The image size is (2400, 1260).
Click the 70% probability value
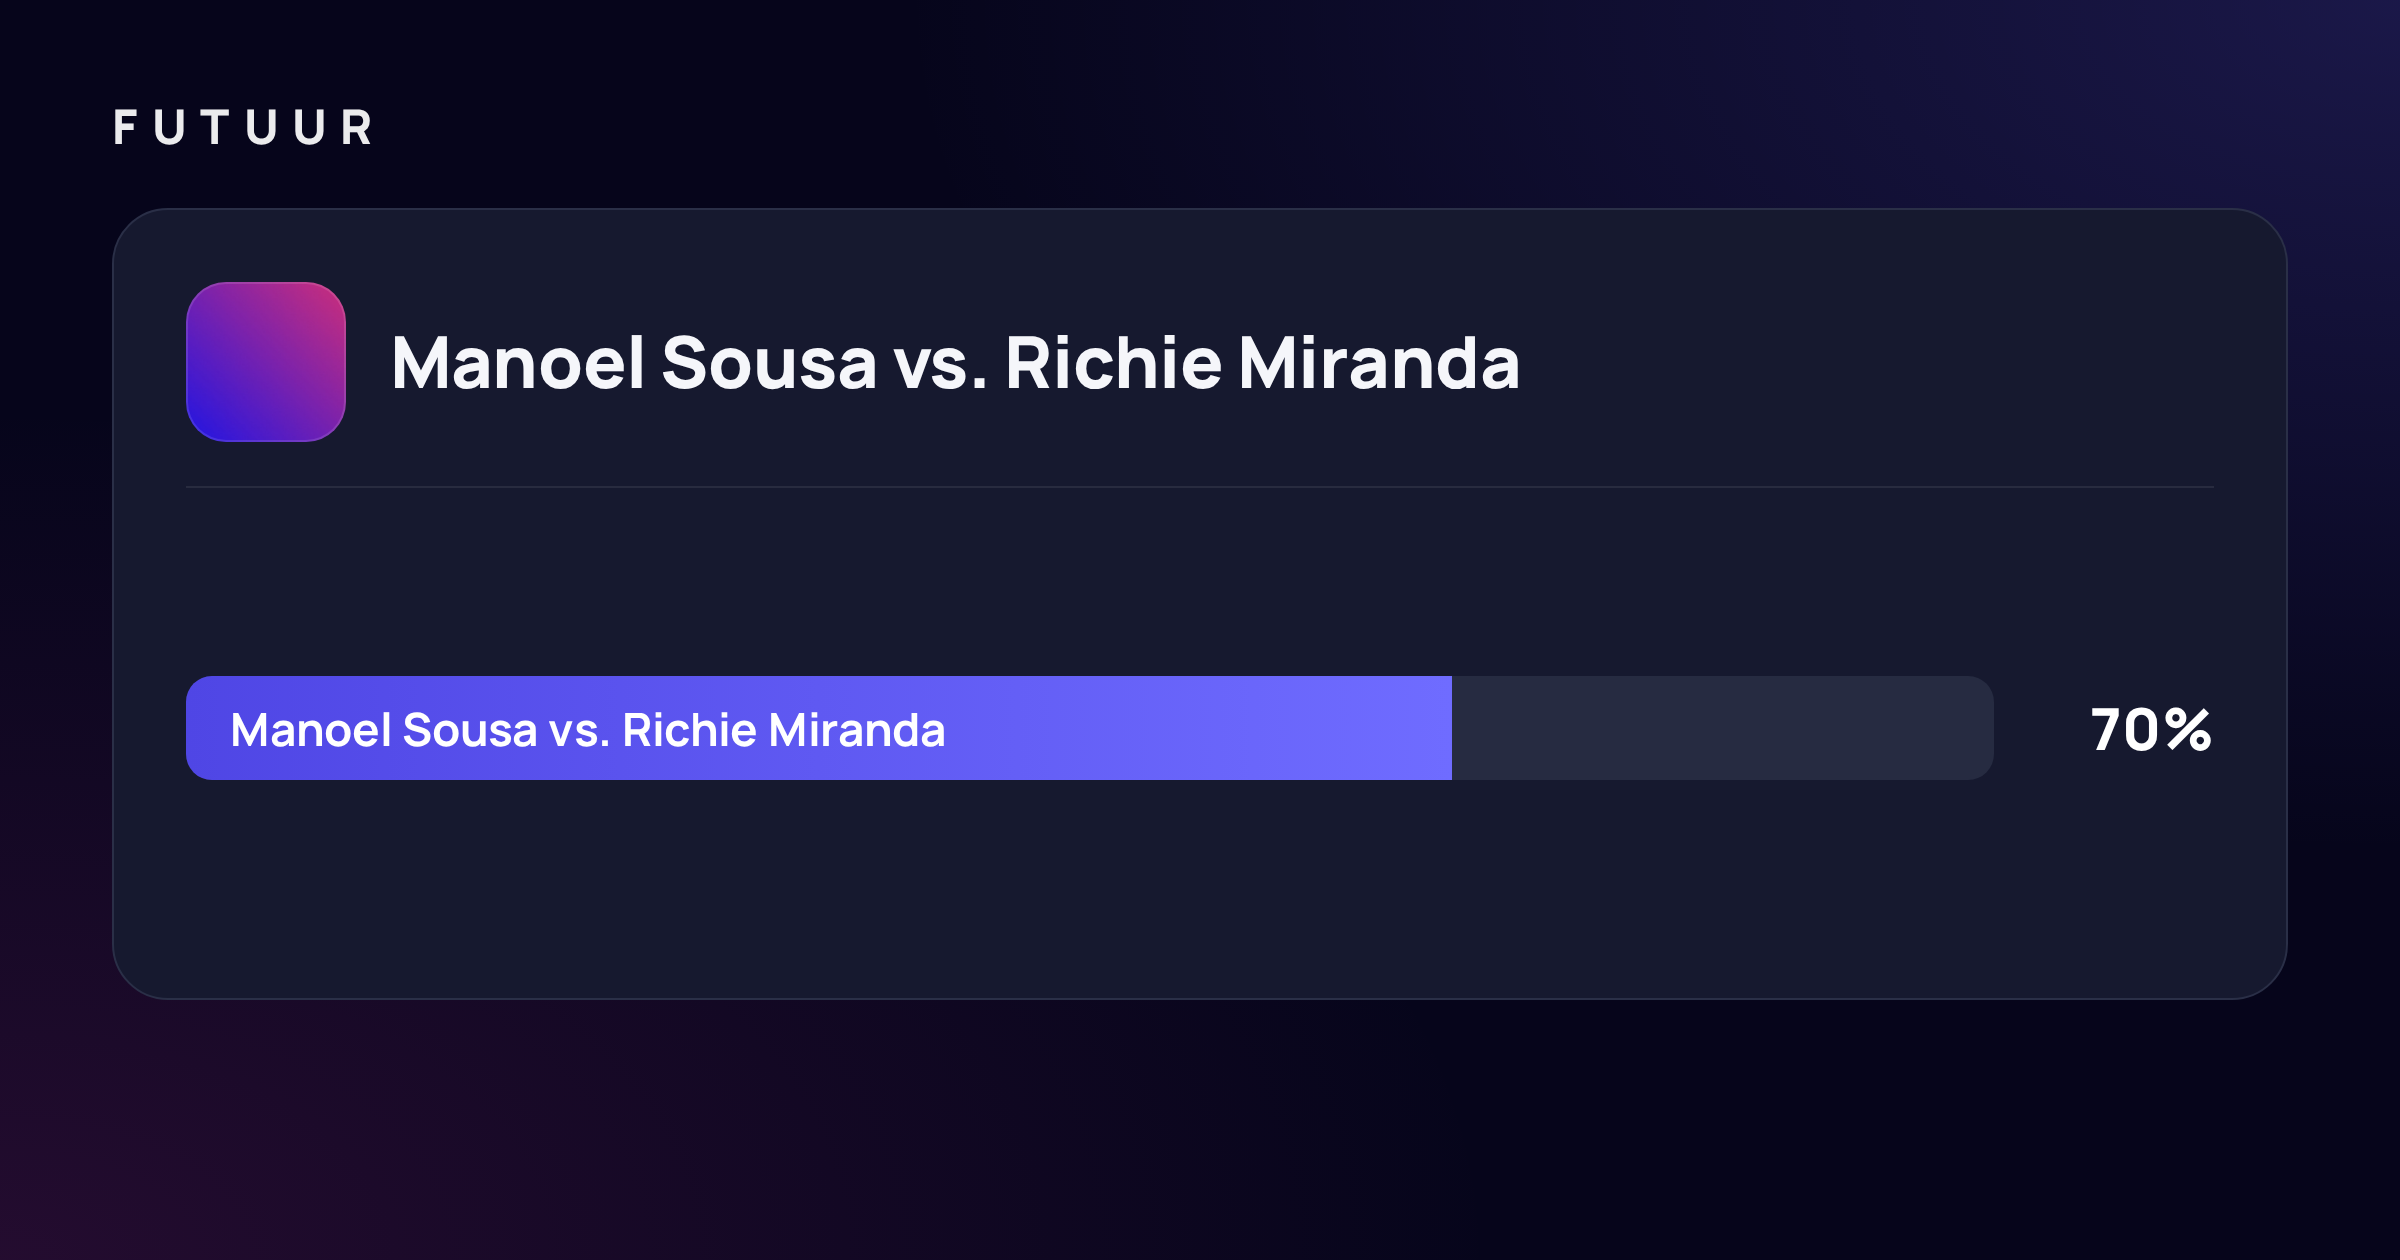pos(2151,730)
